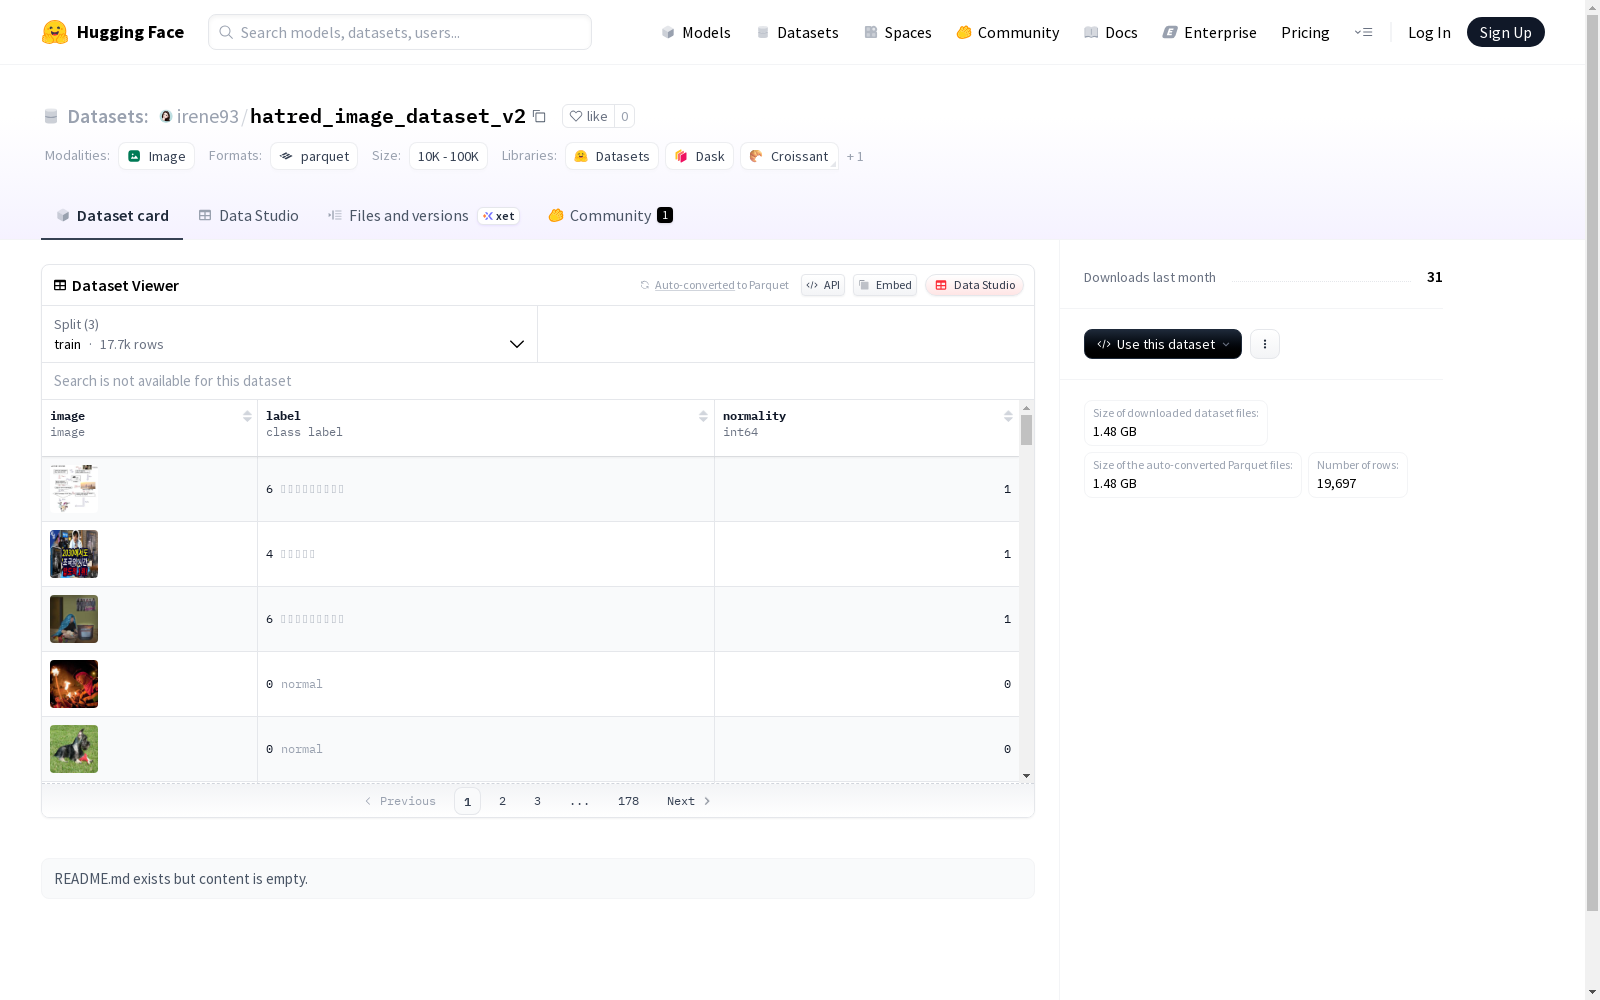The image size is (1600, 1000).
Task: Open third row image thumbnail
Action: 74,619
